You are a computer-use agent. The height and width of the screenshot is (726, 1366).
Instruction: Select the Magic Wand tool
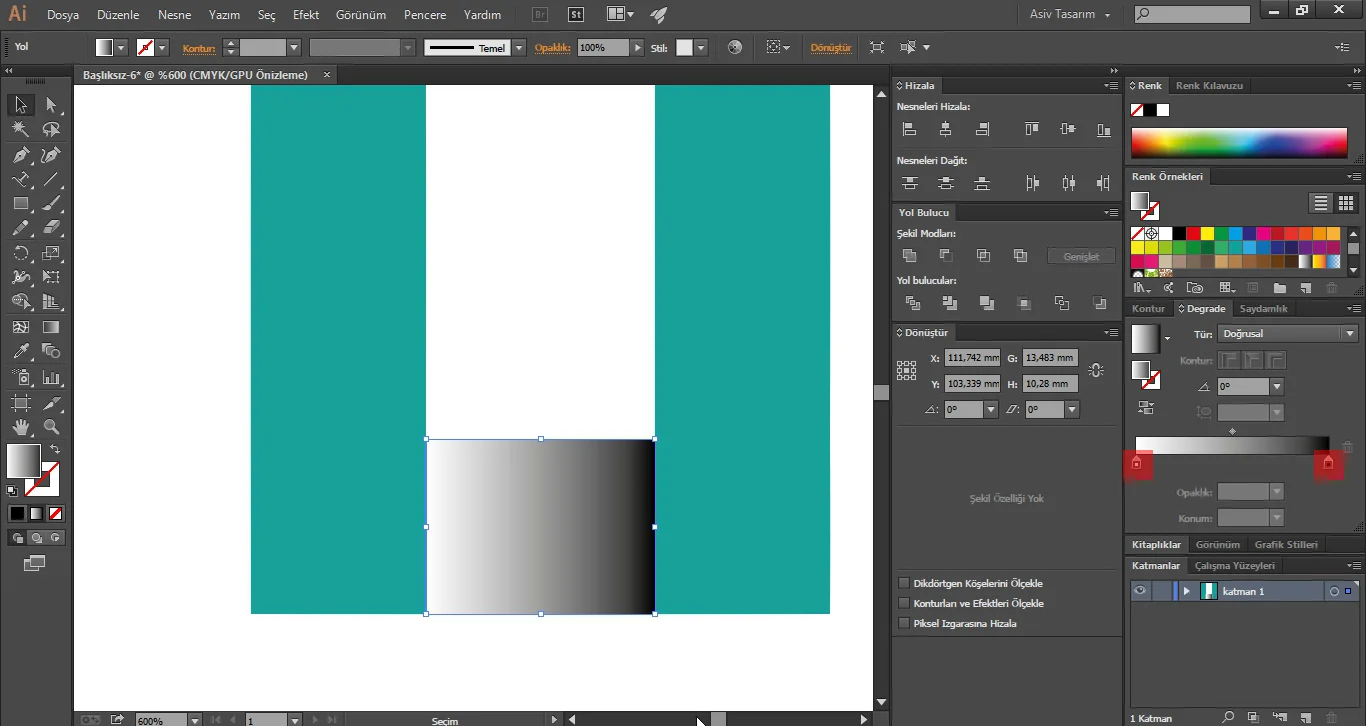pyautogui.click(x=20, y=130)
